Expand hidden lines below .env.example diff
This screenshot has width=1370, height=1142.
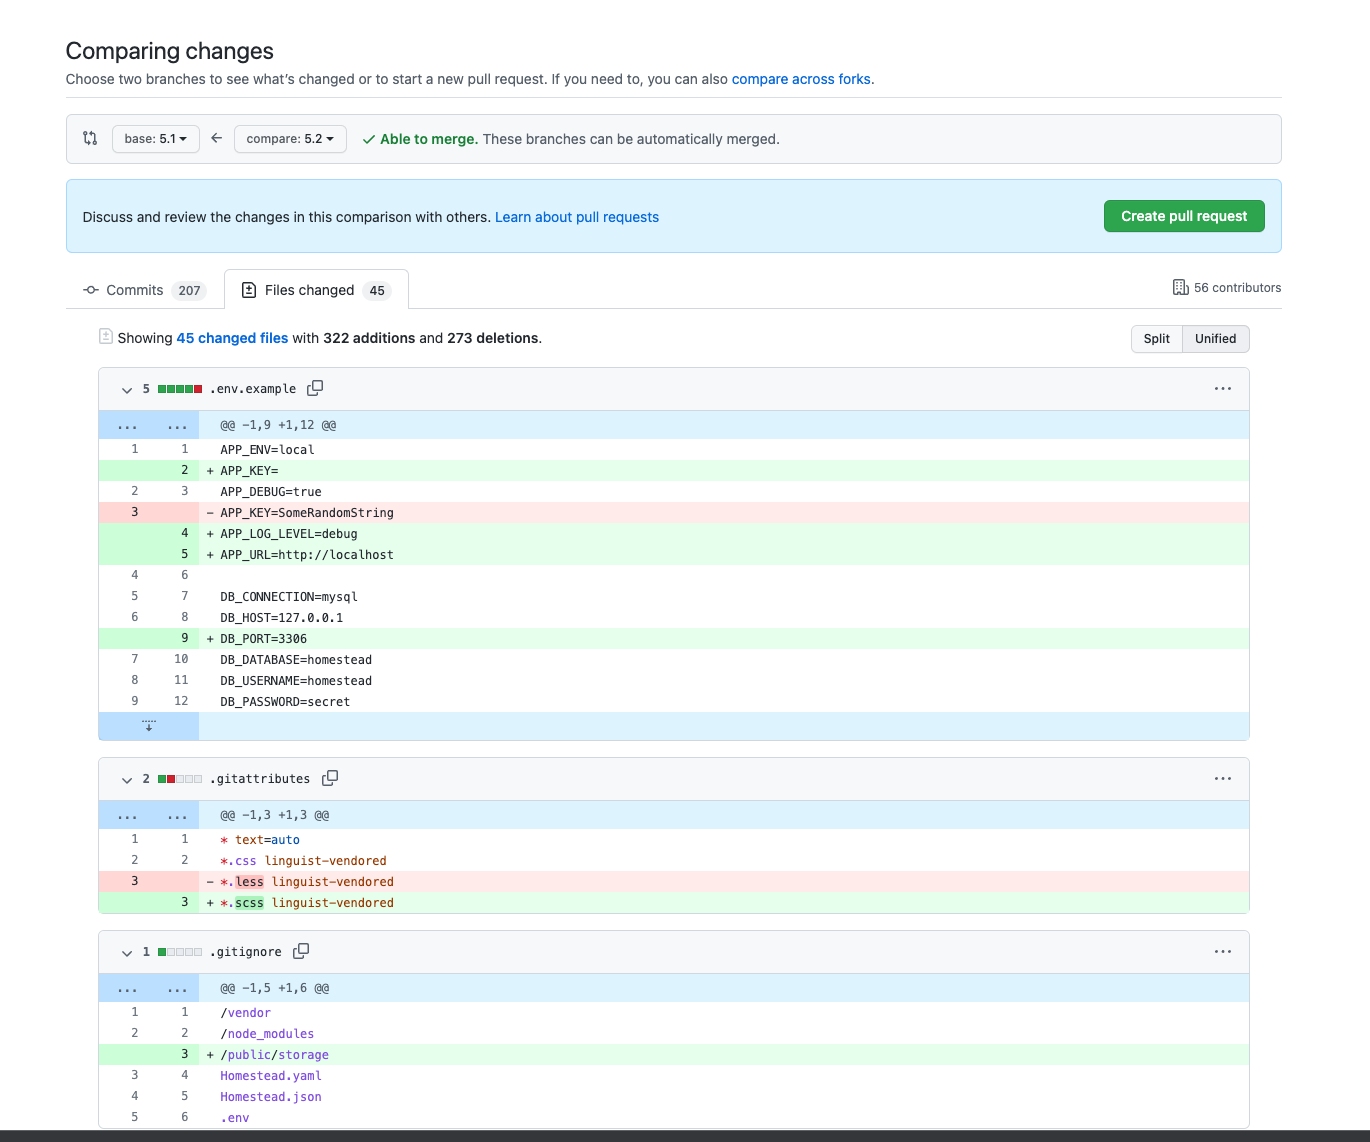pyautogui.click(x=149, y=726)
